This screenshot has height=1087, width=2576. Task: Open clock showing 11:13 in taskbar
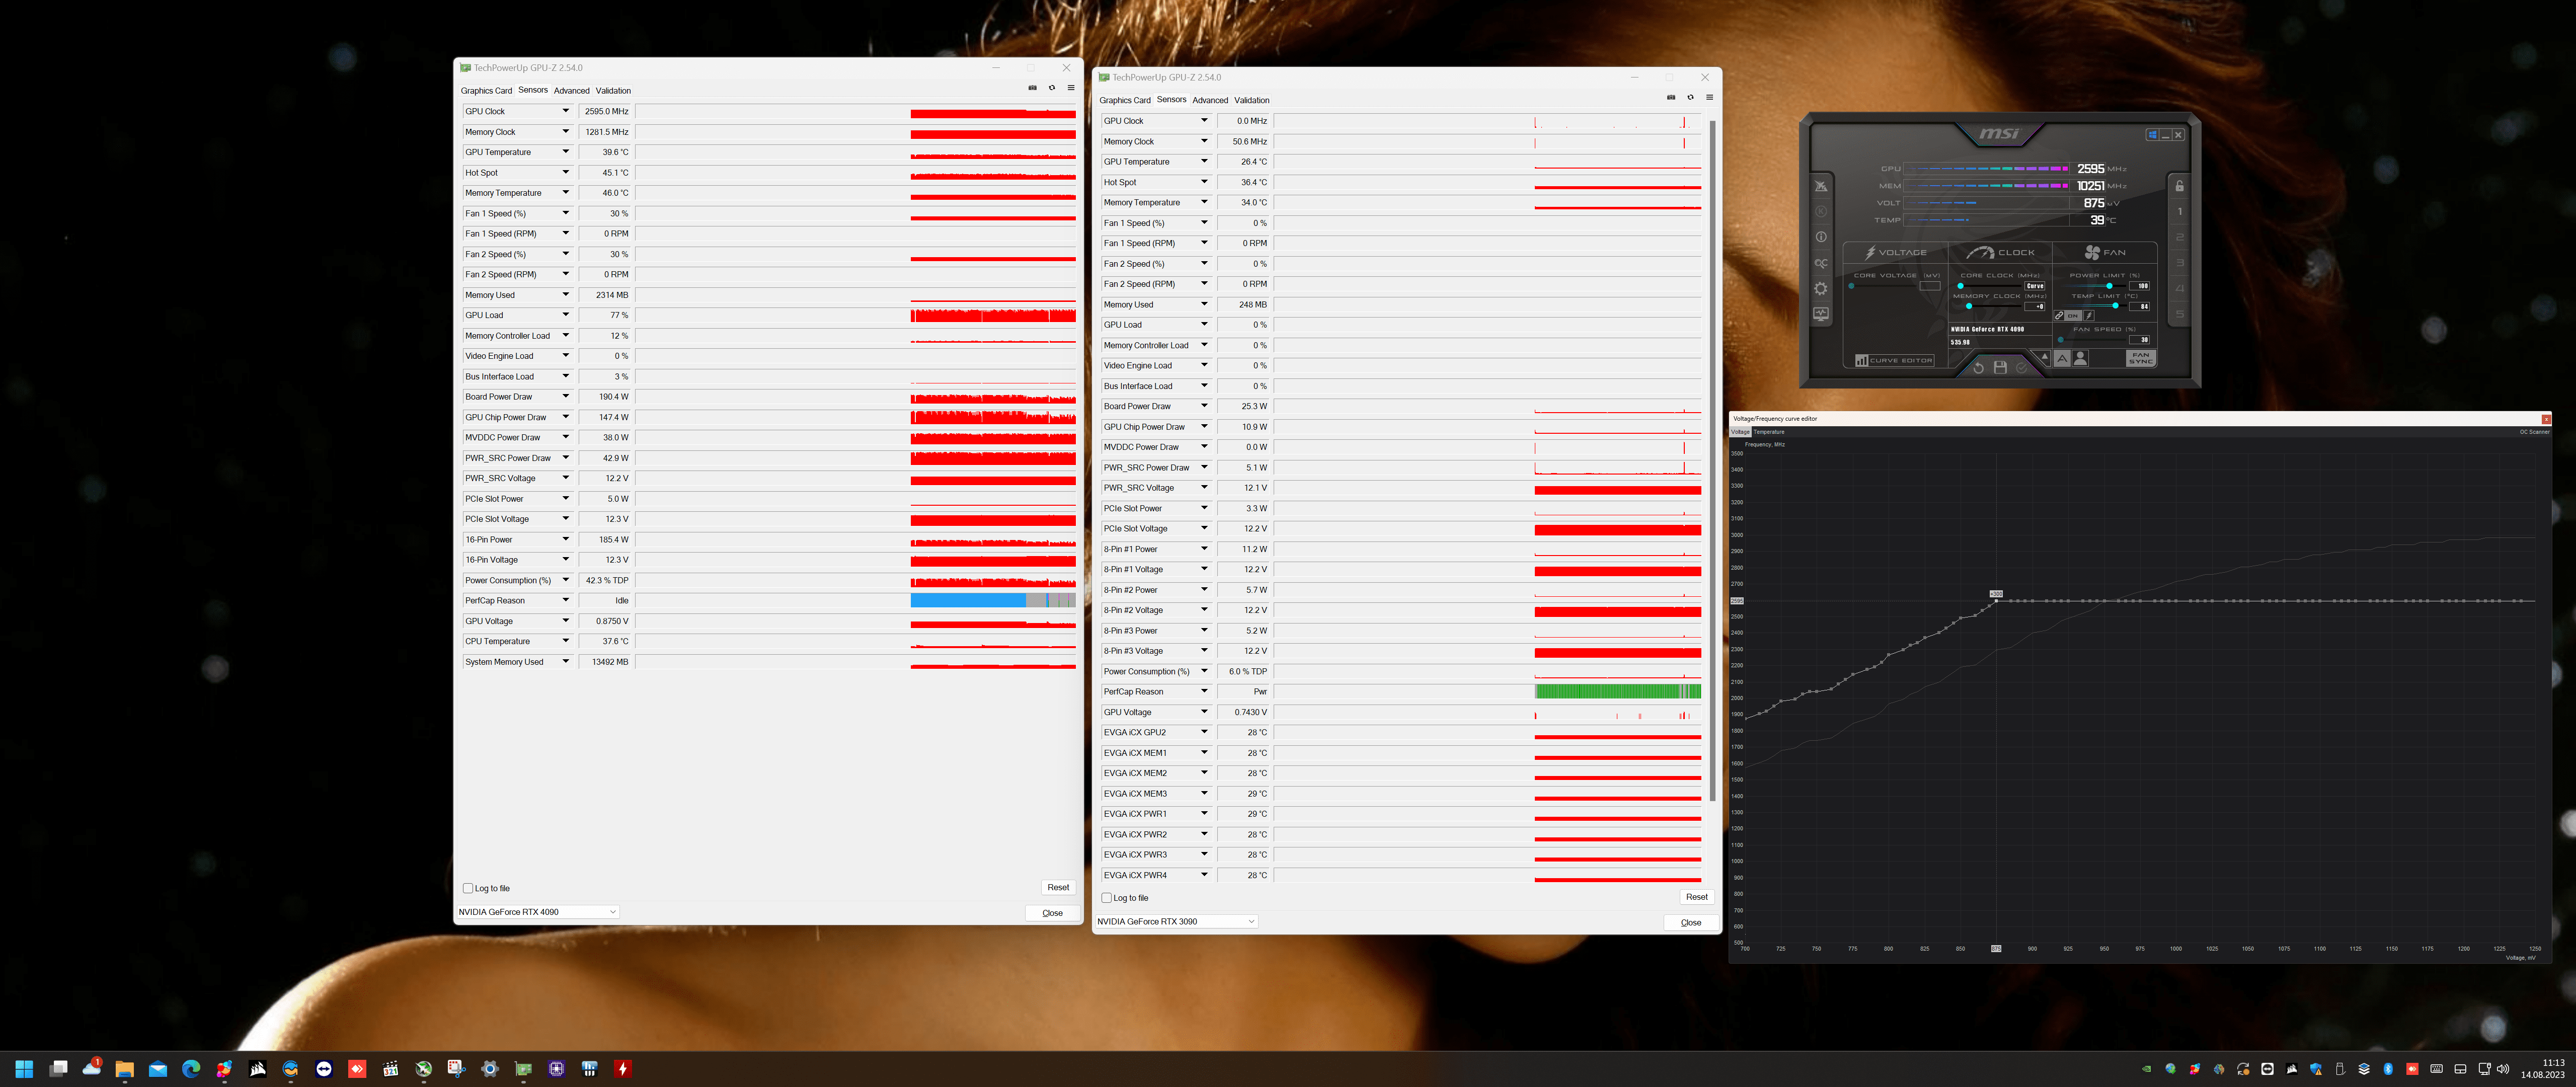(x=2544, y=1068)
